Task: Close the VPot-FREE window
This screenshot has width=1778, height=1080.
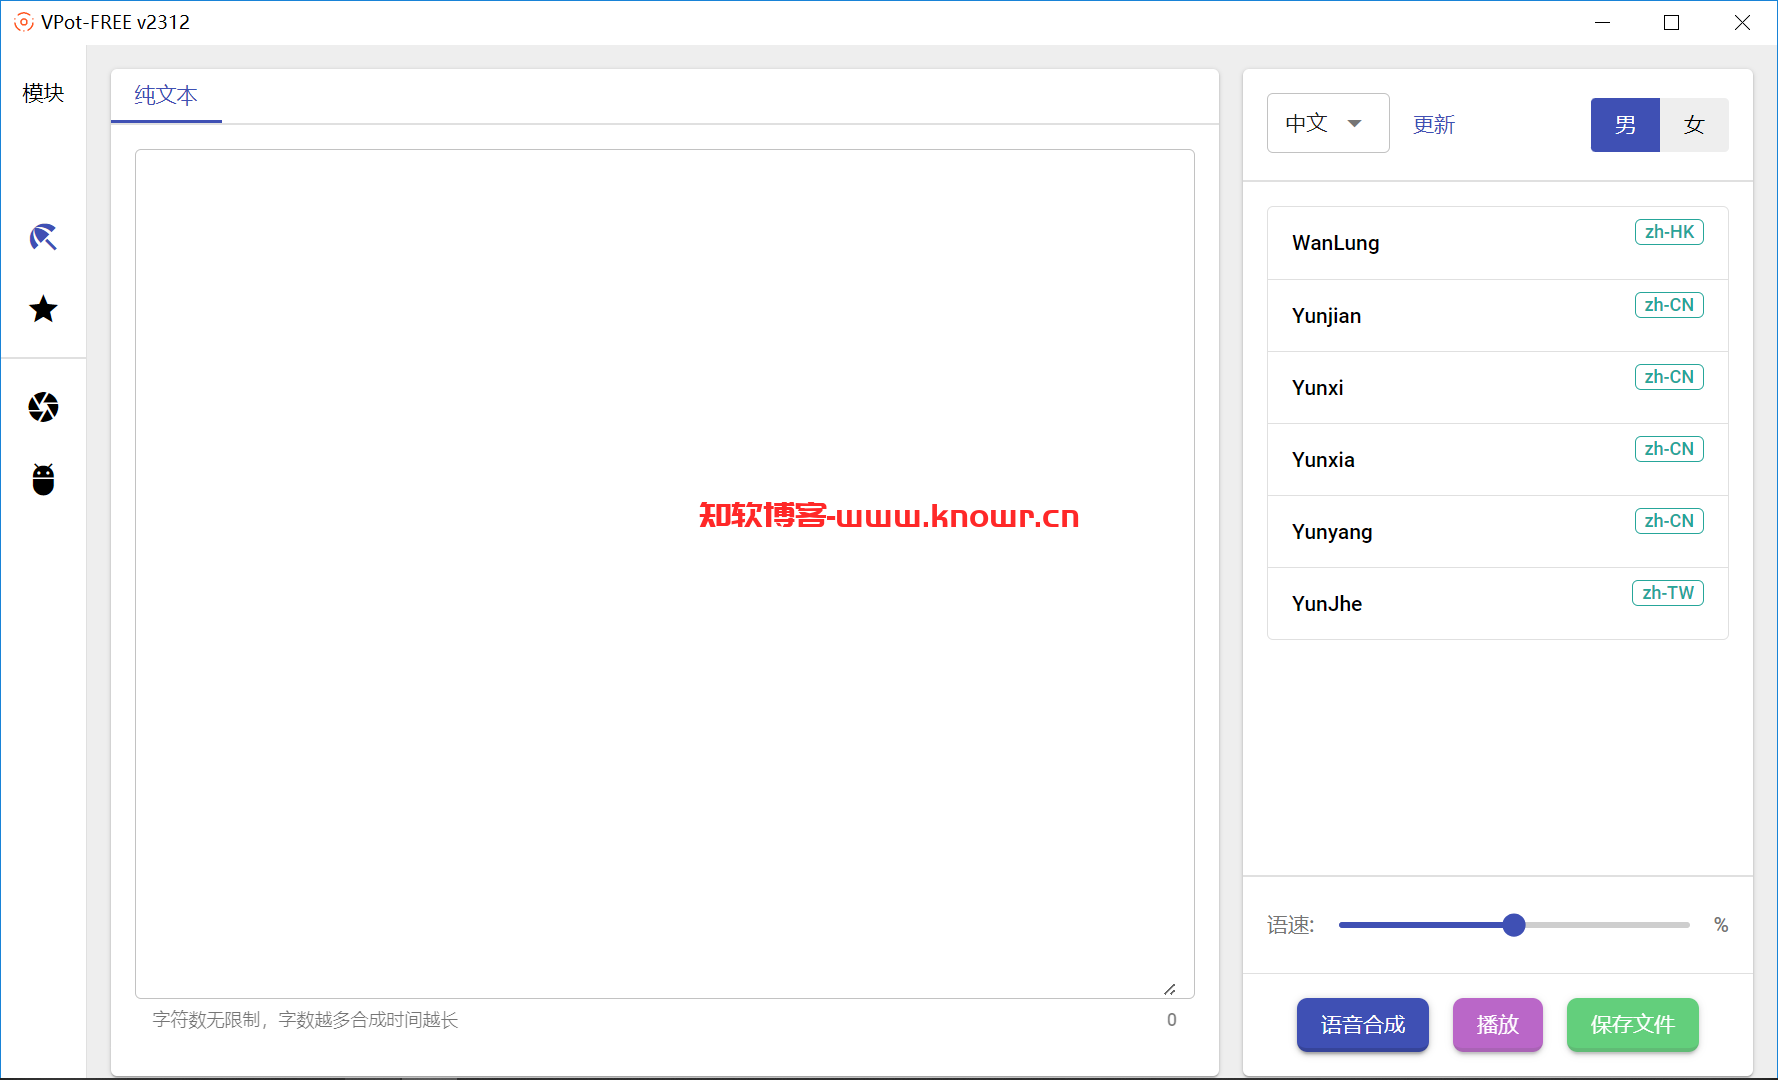Action: [x=1742, y=22]
